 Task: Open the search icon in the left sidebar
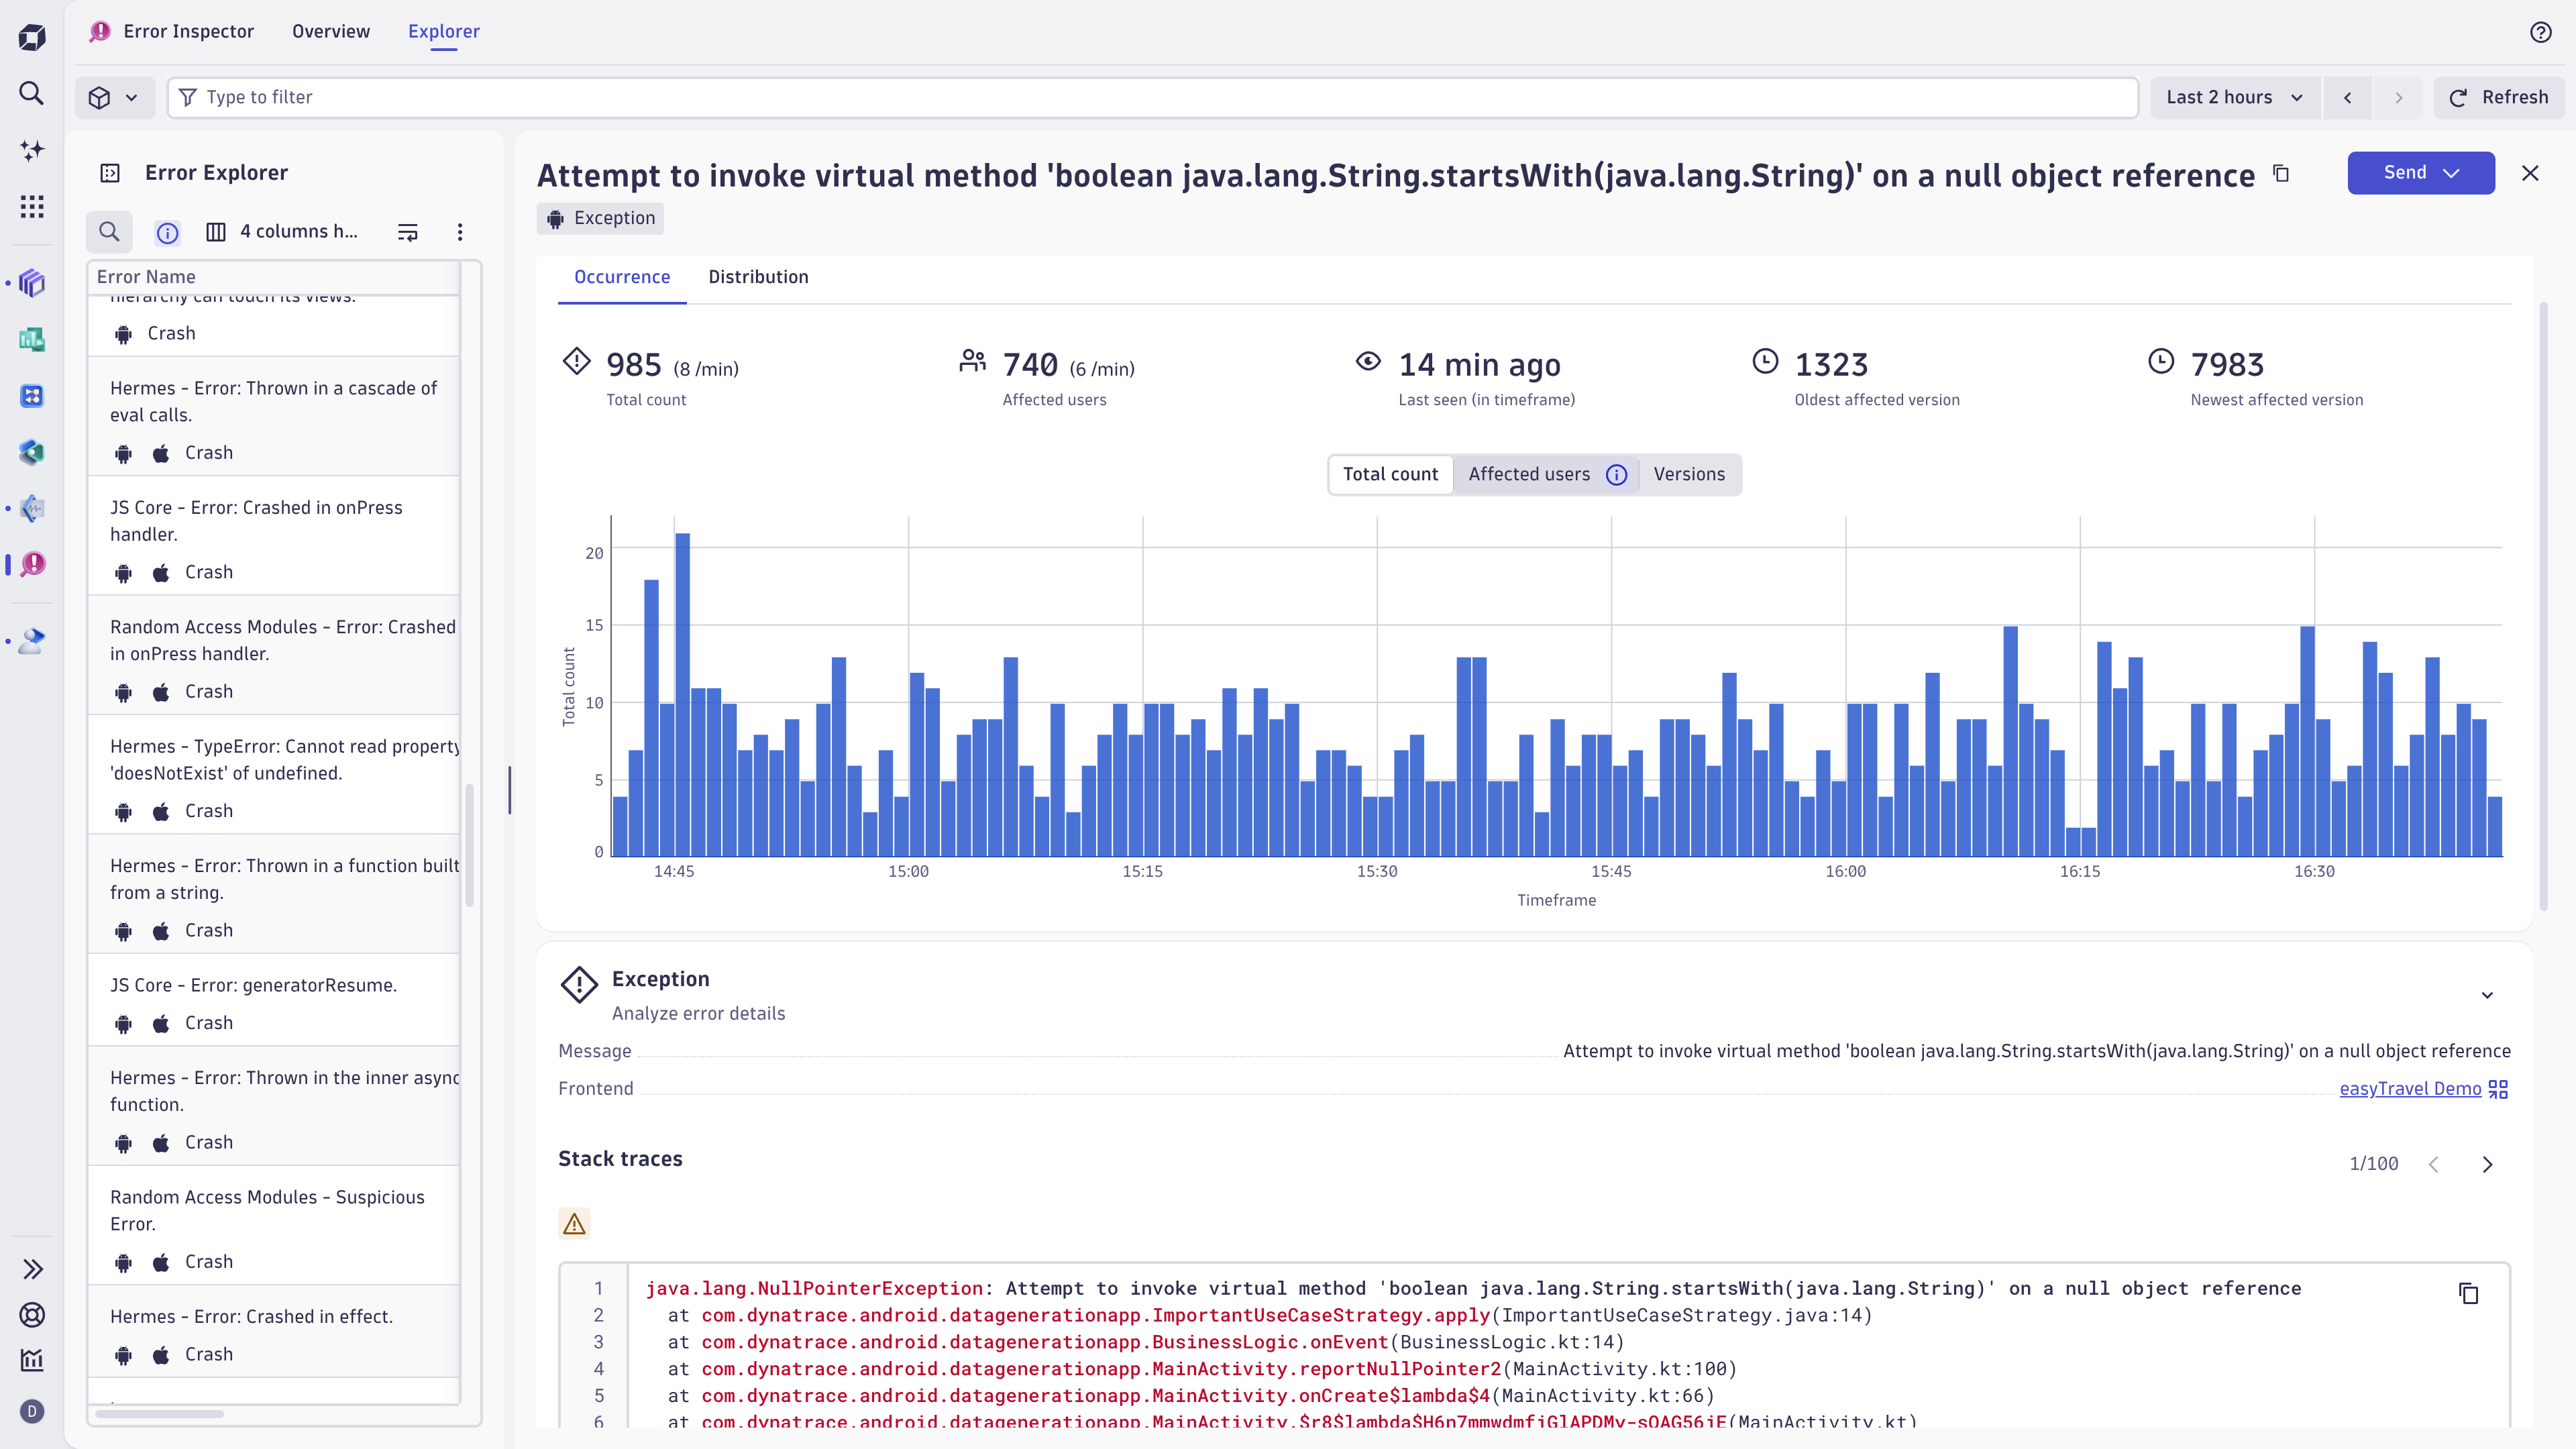click(x=31, y=93)
